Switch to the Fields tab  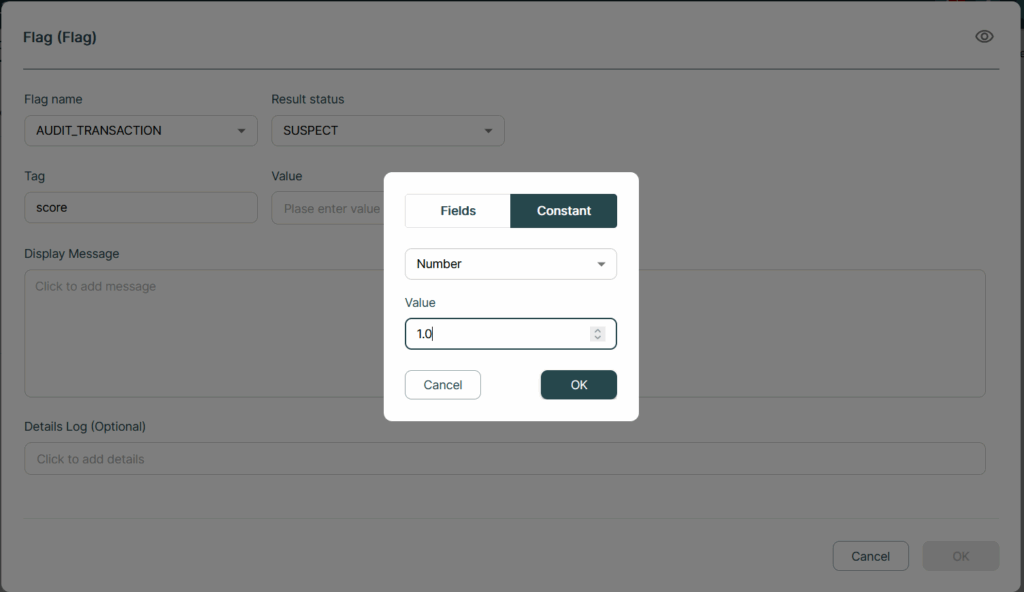coord(458,210)
